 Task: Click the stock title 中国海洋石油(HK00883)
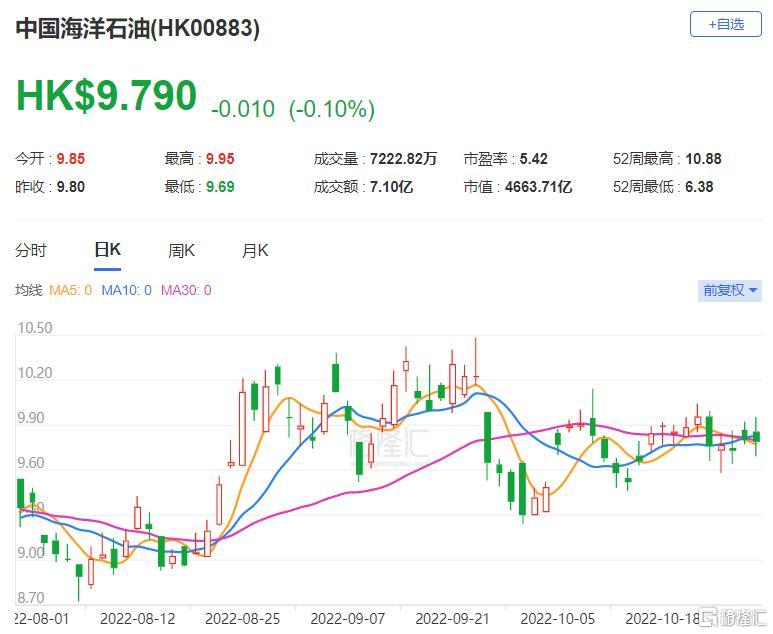coord(138,28)
